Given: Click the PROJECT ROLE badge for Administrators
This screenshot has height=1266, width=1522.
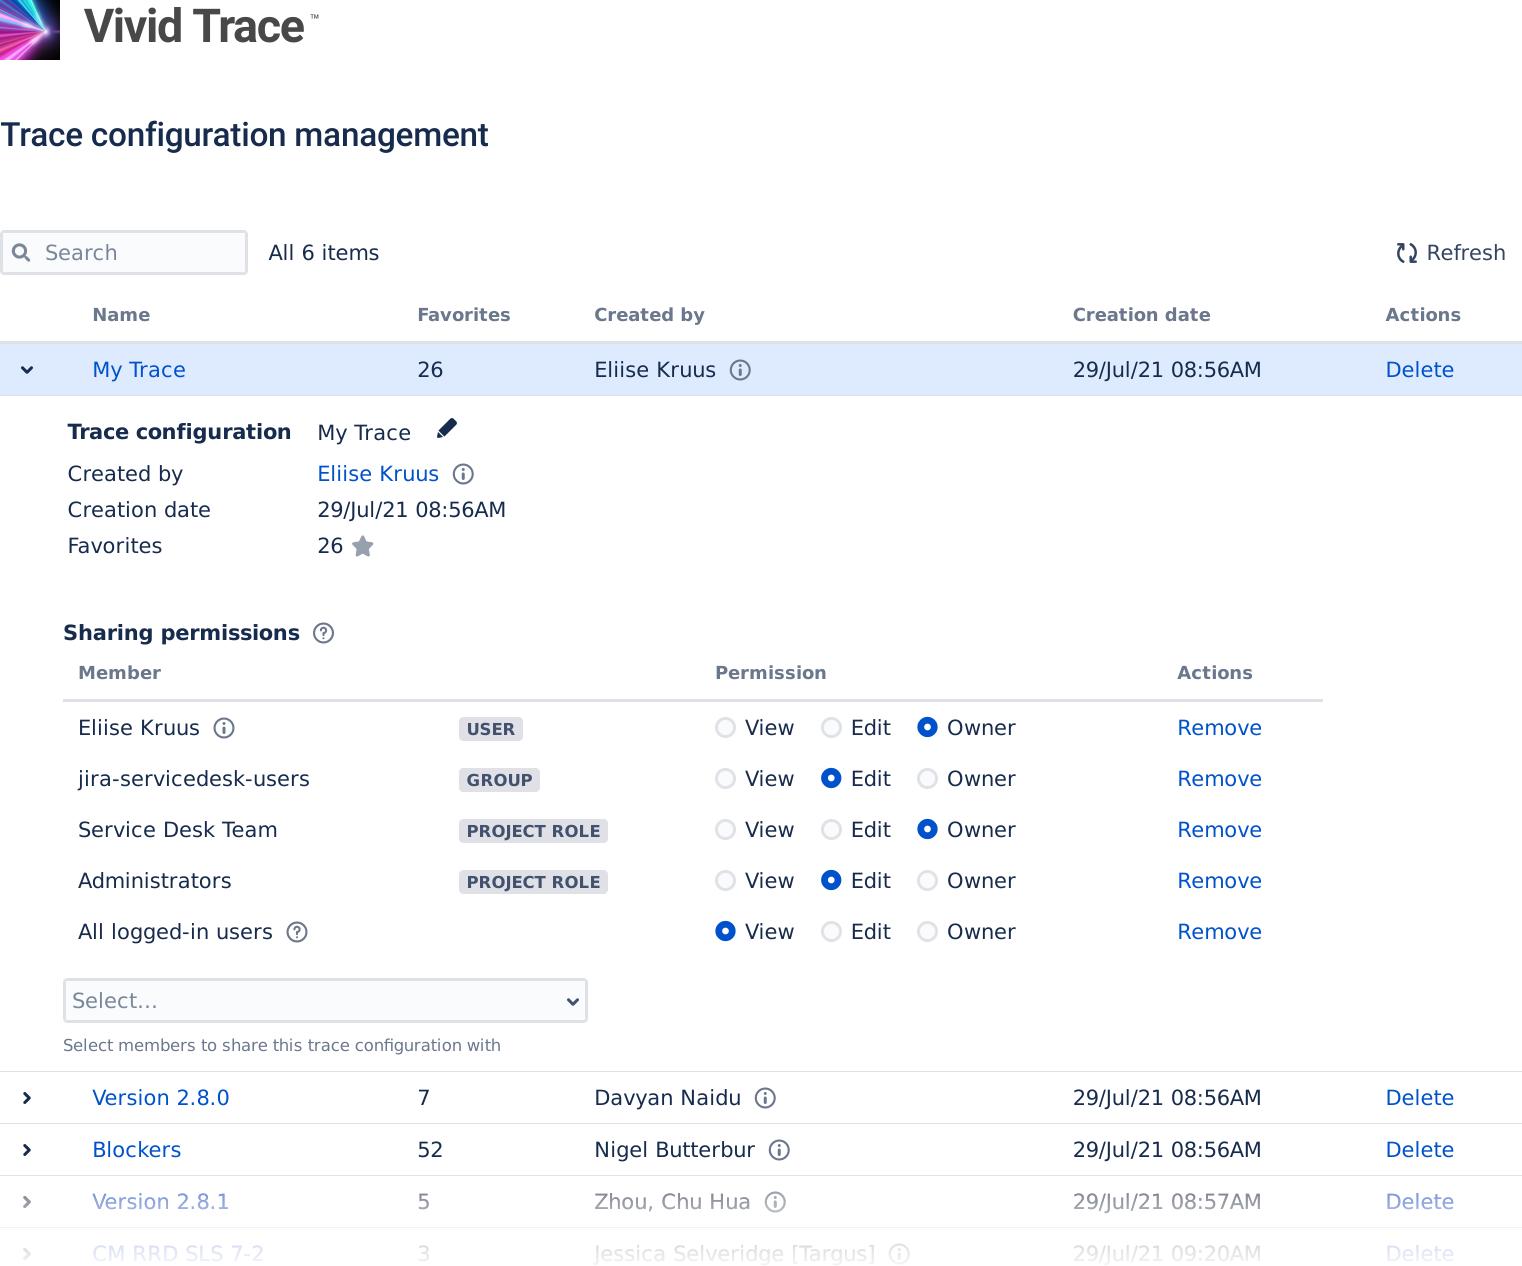Looking at the screenshot, I should coord(533,882).
